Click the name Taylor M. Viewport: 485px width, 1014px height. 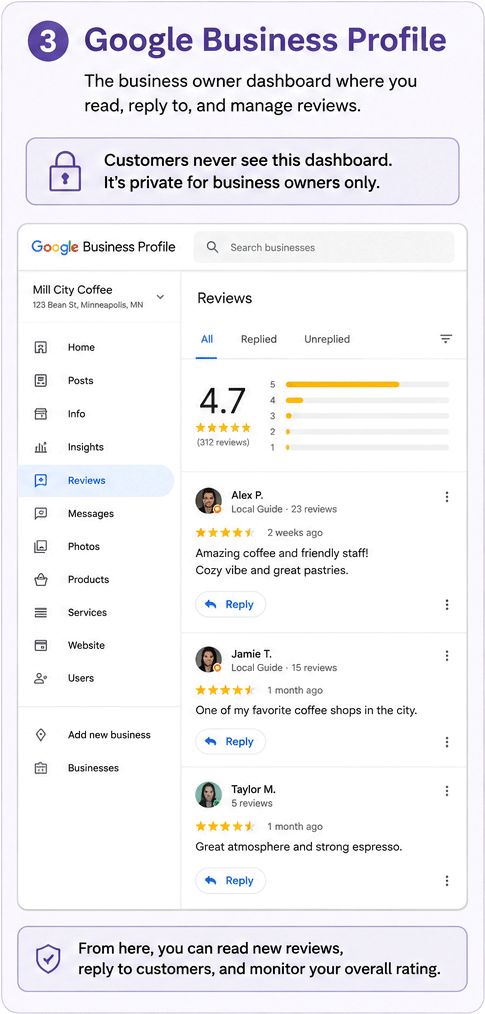click(253, 790)
